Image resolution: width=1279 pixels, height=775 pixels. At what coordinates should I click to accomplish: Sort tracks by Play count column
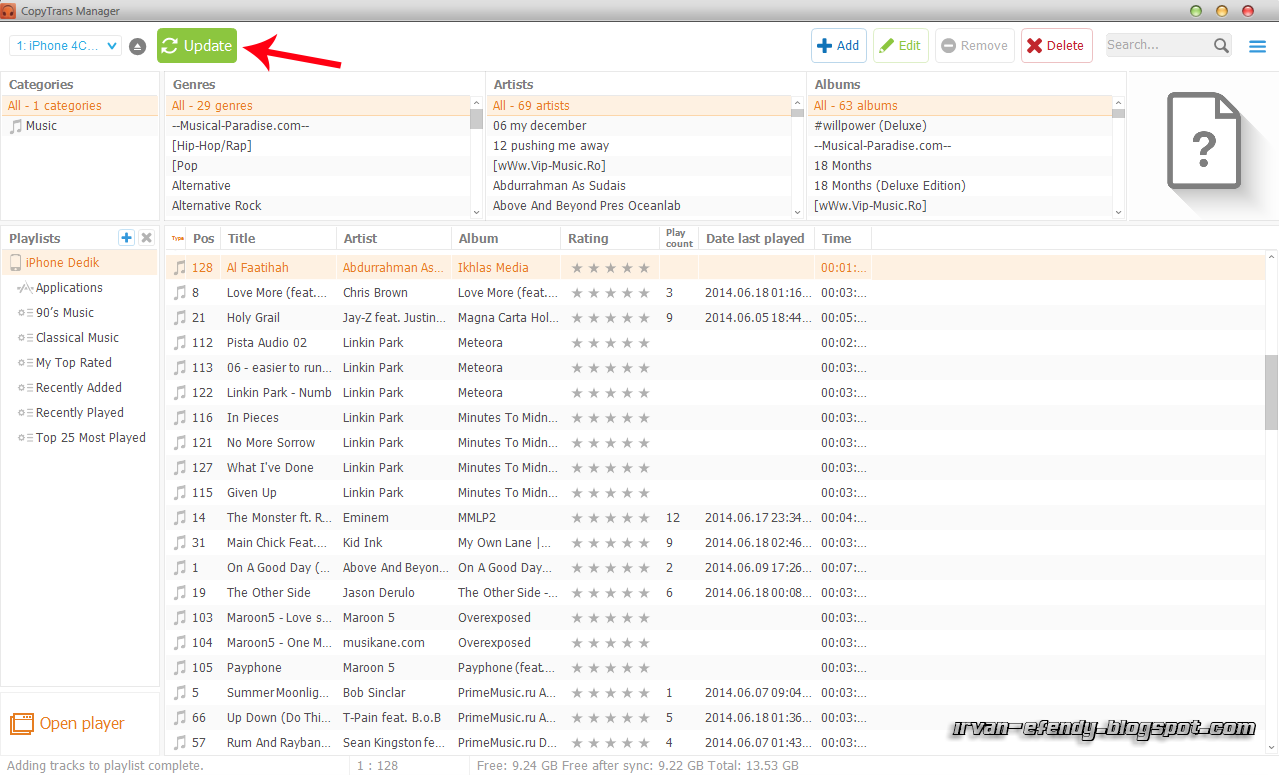point(679,239)
